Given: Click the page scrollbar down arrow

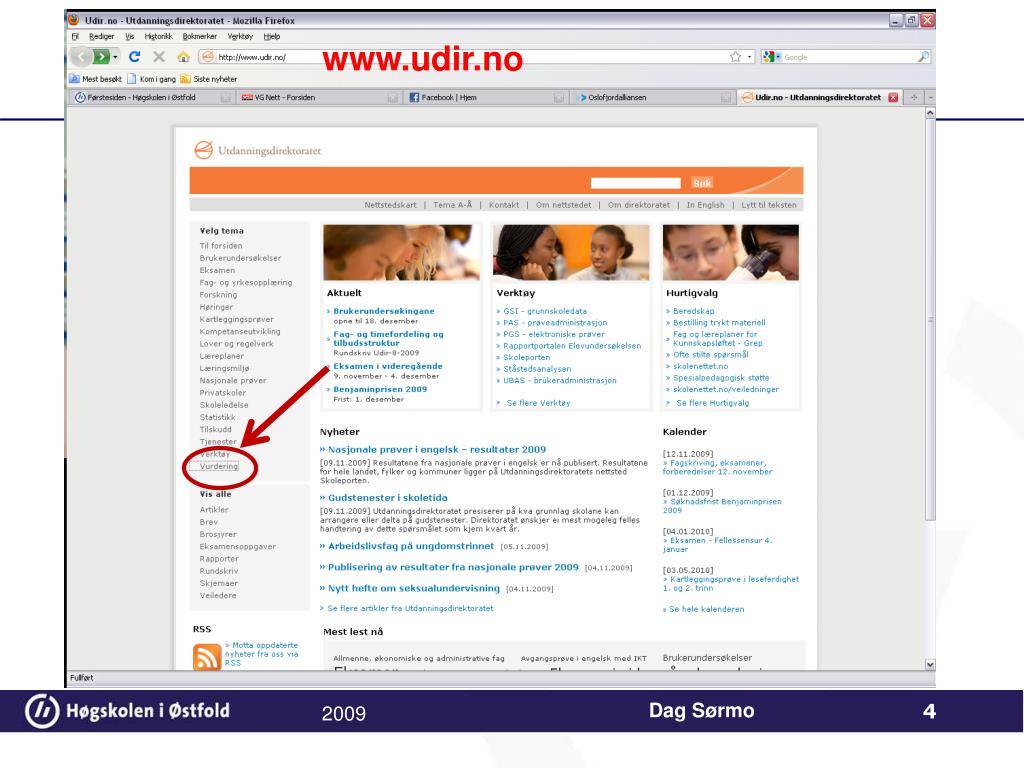Looking at the screenshot, I should 930,664.
